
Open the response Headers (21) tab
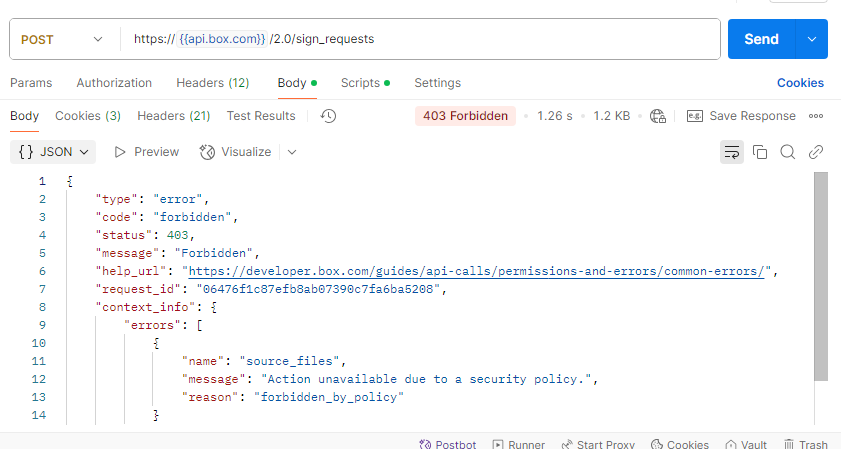coord(174,116)
